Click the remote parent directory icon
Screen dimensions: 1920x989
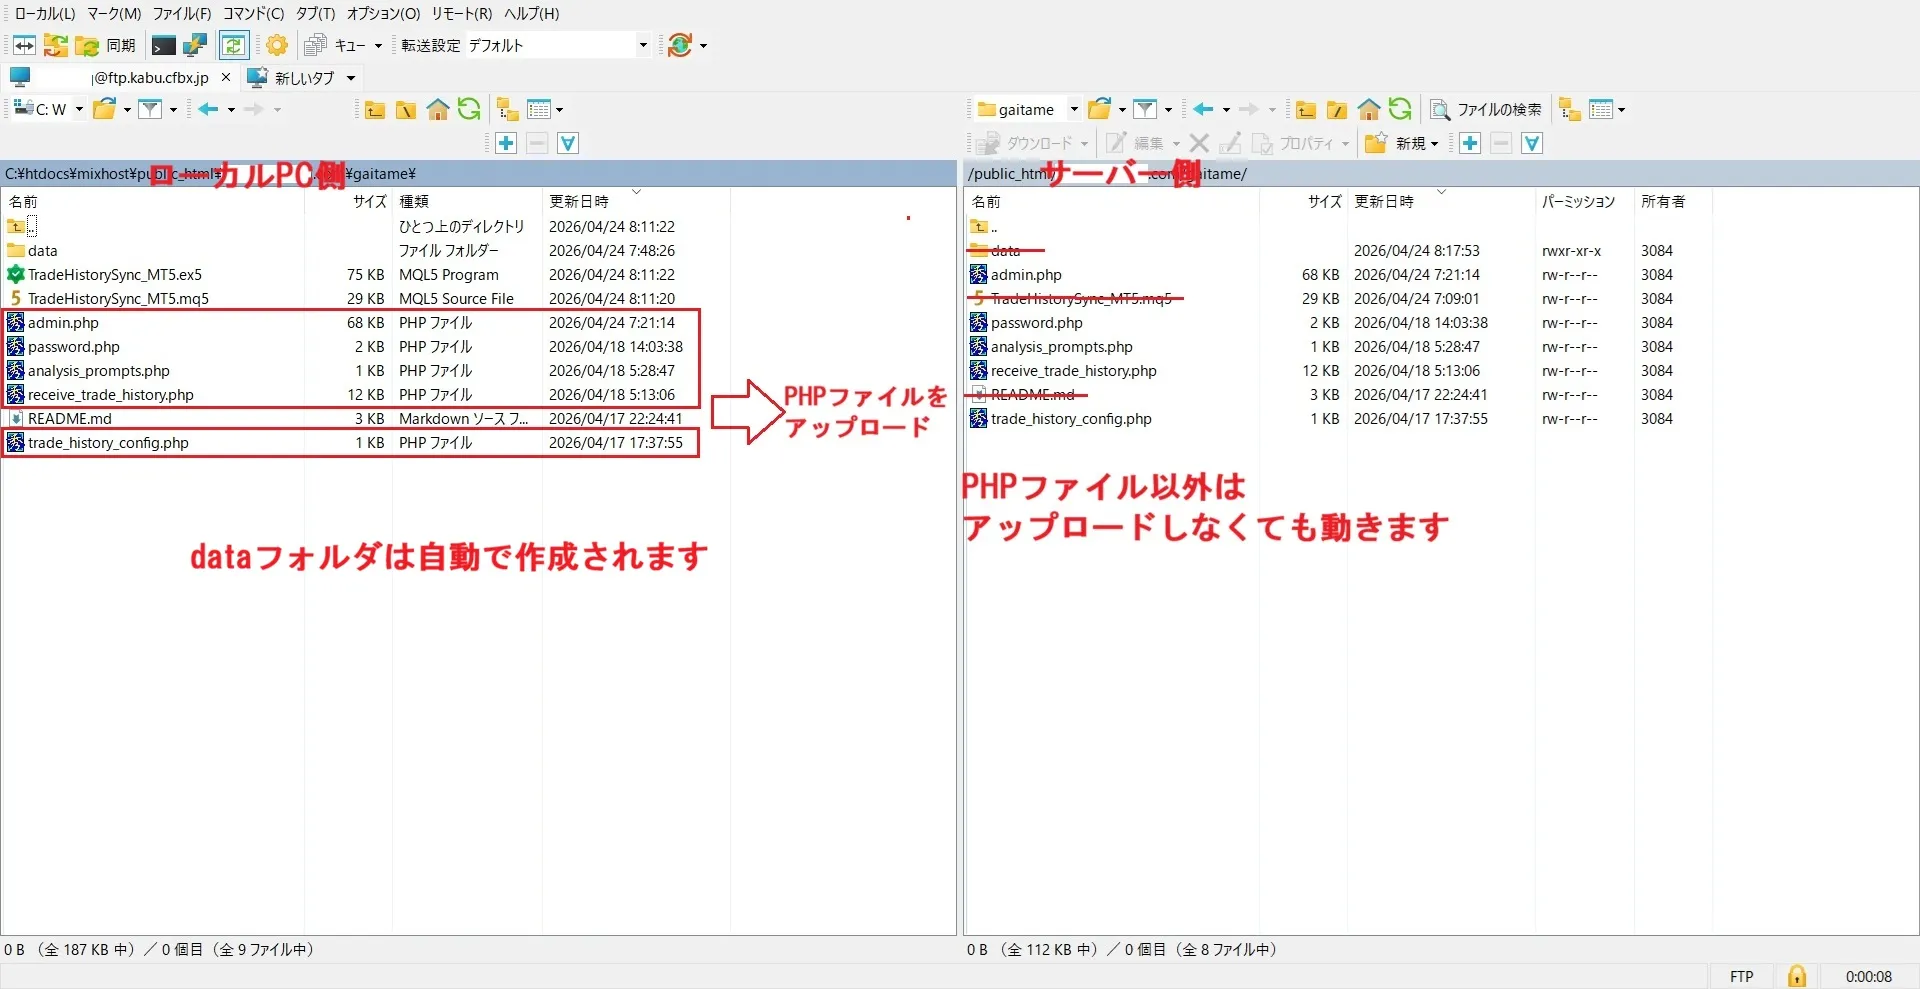click(x=1306, y=110)
